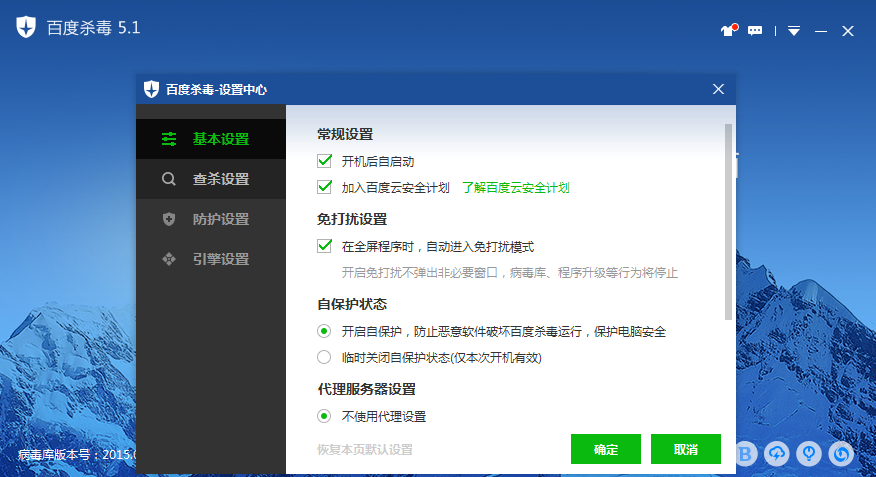Open the main menu dropdown triangle
Screen dimensions: 876x477
point(794,31)
